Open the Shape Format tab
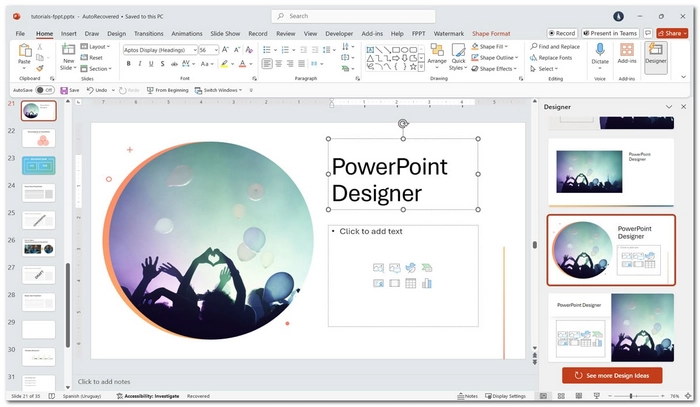 click(491, 33)
